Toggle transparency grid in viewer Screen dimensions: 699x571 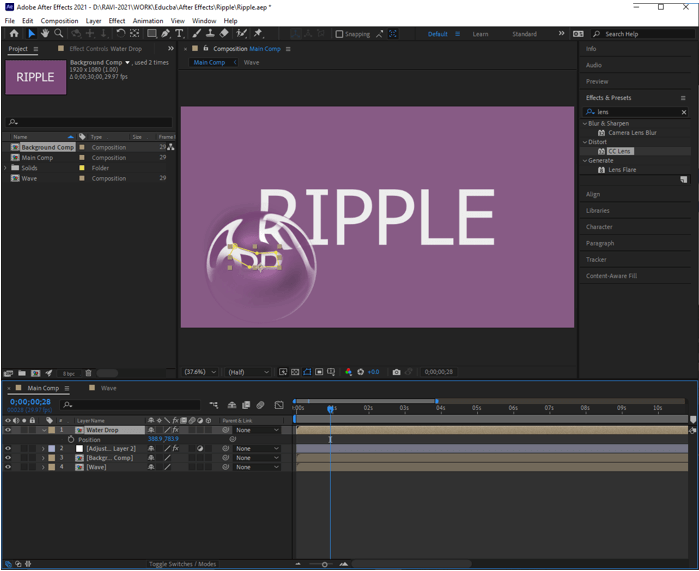(295, 372)
